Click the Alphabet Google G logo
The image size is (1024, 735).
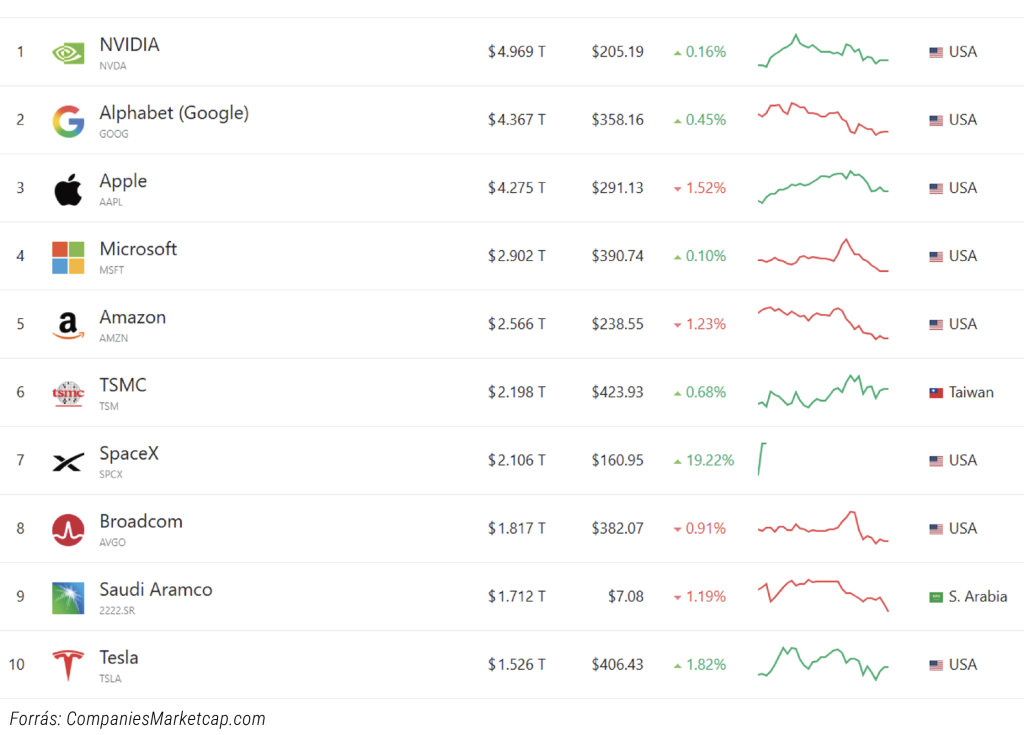point(68,121)
